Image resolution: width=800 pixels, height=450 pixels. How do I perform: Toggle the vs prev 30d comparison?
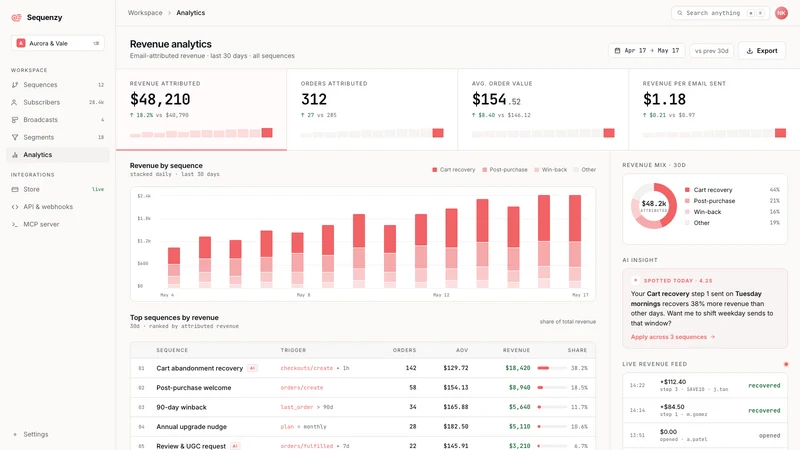pos(711,51)
